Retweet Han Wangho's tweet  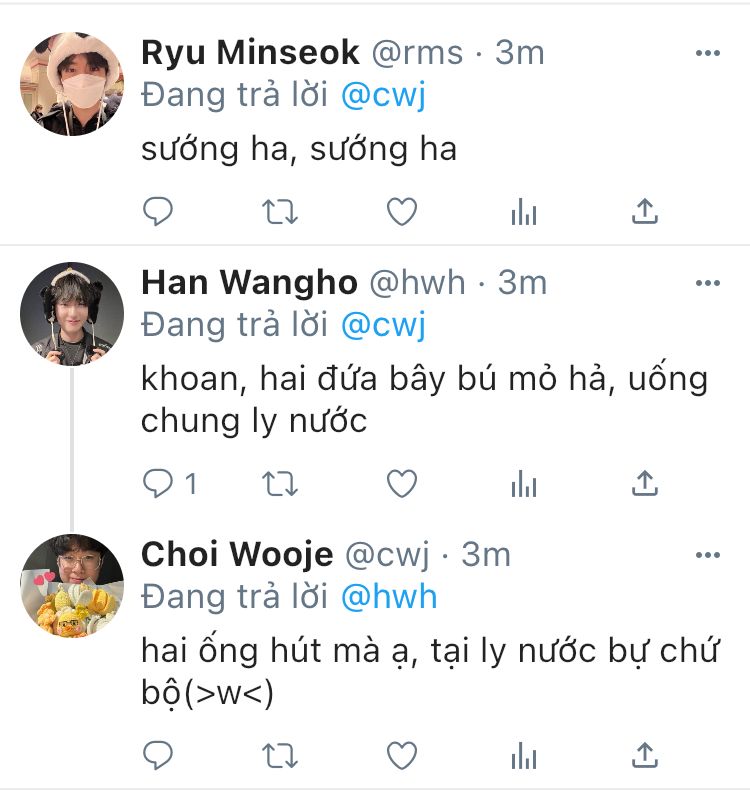280,484
